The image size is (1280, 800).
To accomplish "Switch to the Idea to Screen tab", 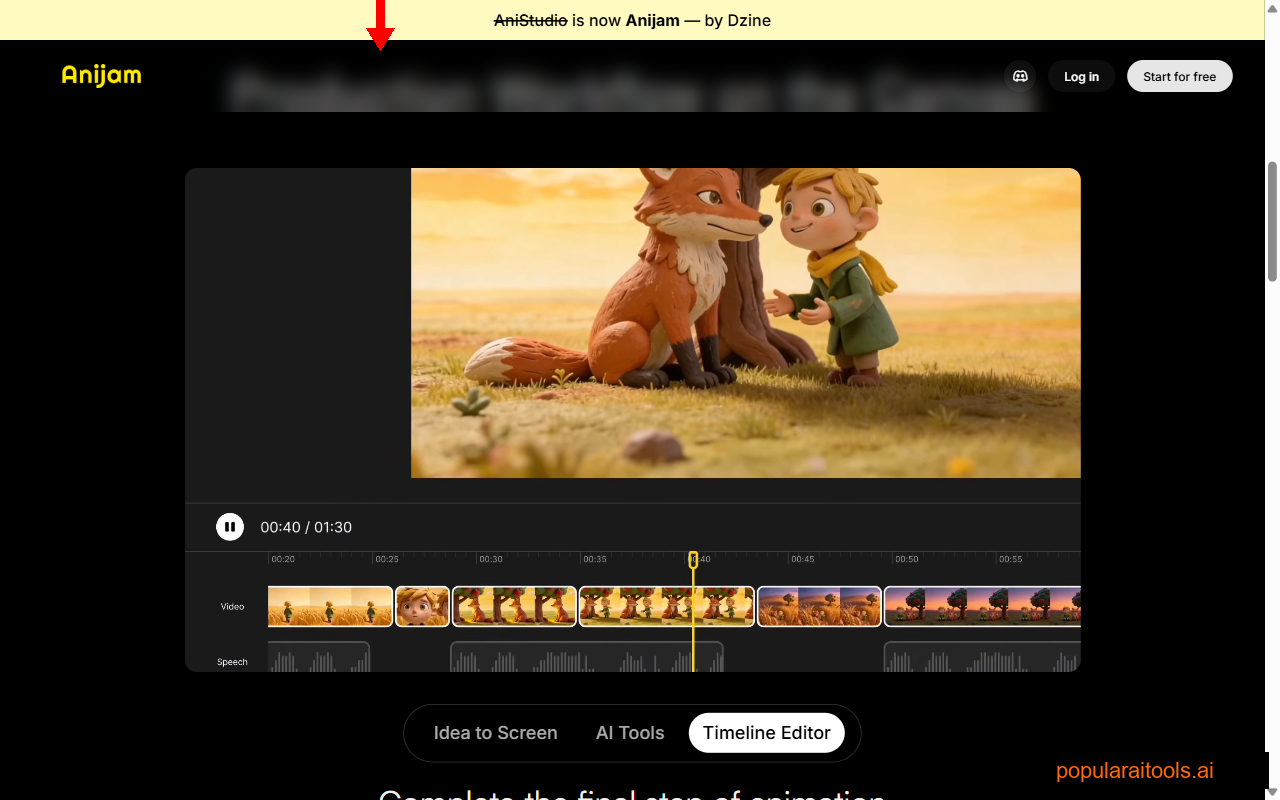I will coord(495,733).
